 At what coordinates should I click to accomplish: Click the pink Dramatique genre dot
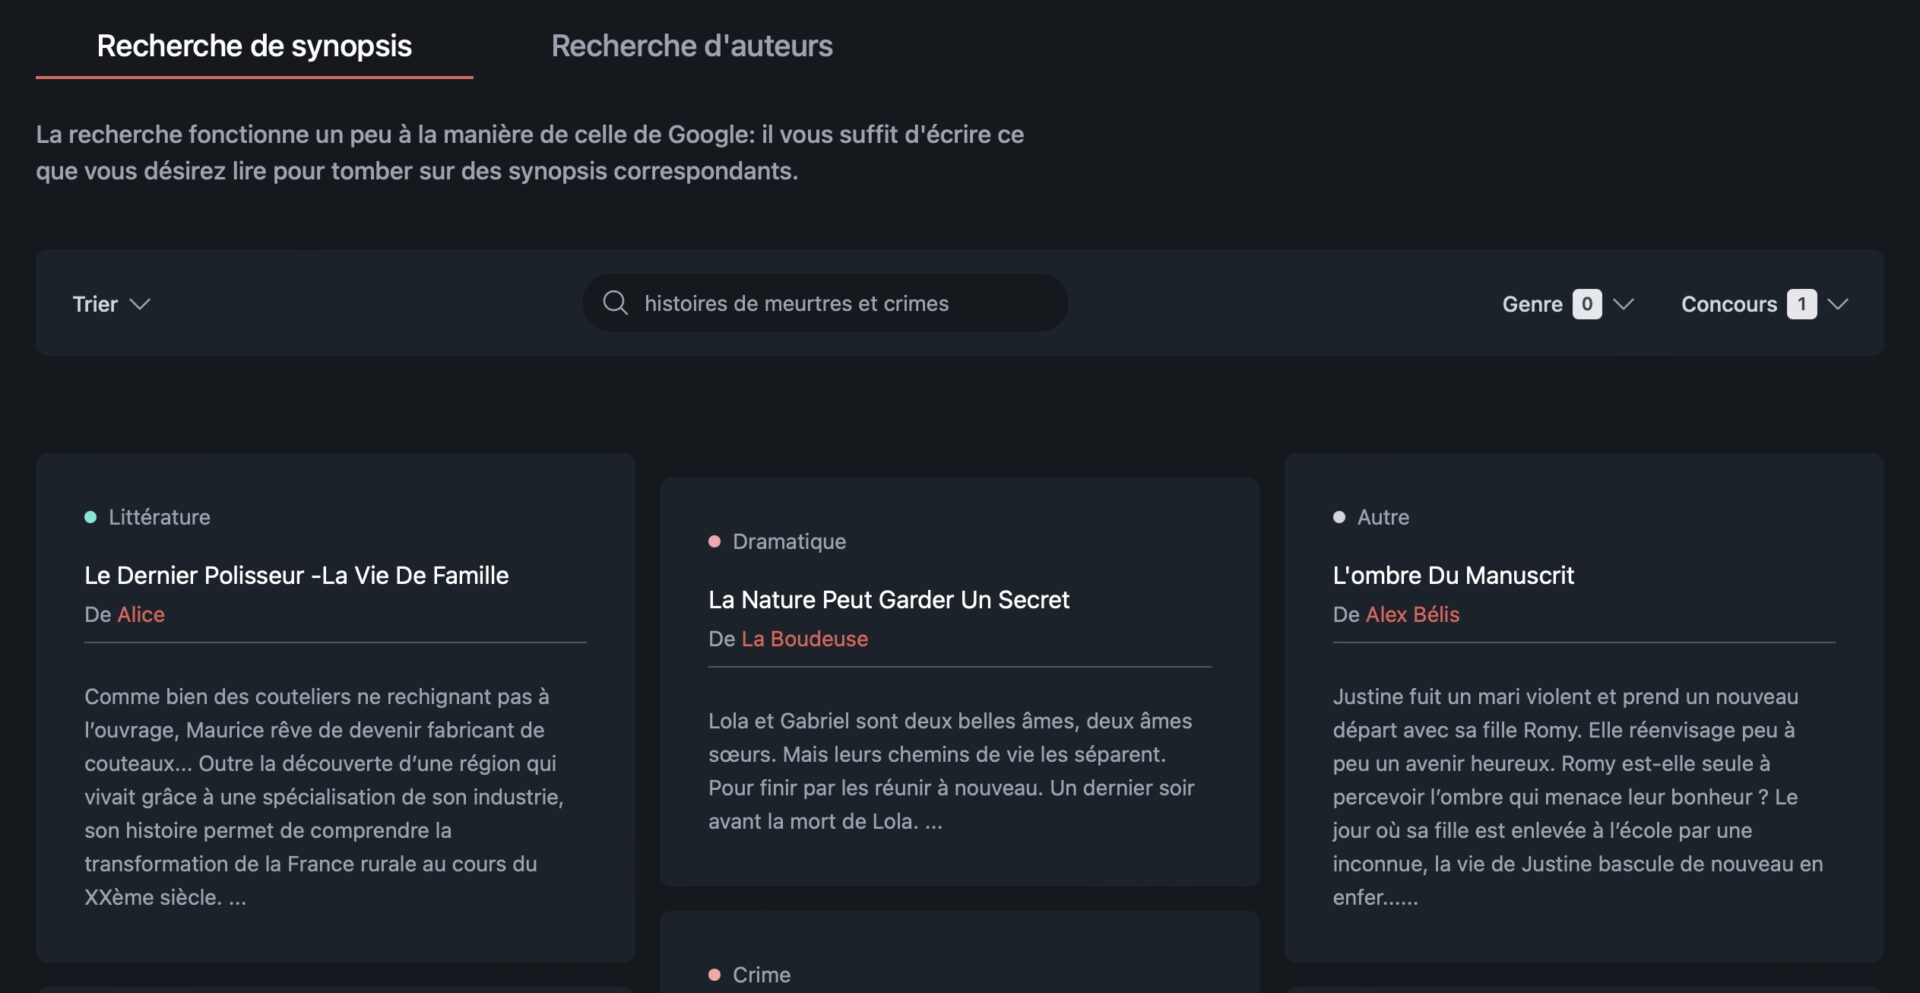pos(714,541)
